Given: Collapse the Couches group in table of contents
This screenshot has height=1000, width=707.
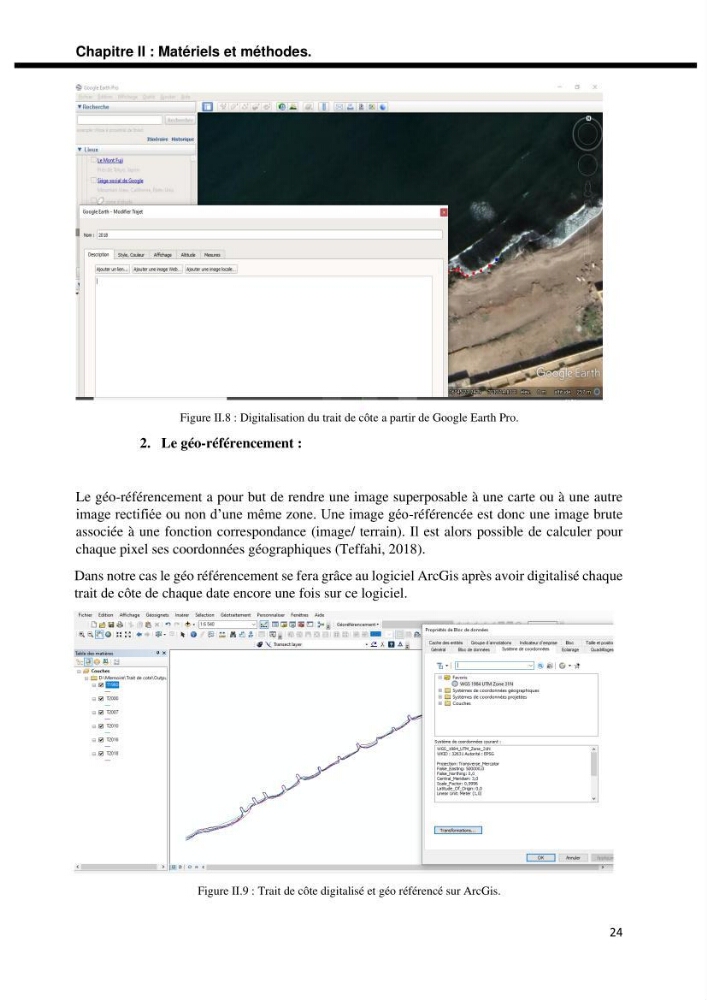Looking at the screenshot, I should coord(80,671).
